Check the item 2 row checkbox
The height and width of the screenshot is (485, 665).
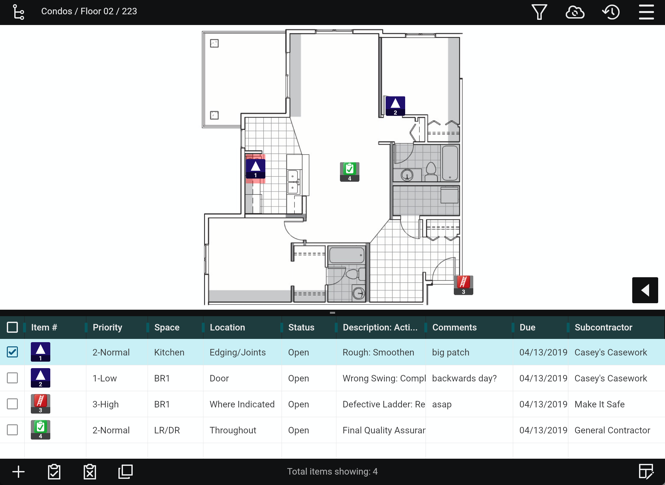(x=12, y=378)
